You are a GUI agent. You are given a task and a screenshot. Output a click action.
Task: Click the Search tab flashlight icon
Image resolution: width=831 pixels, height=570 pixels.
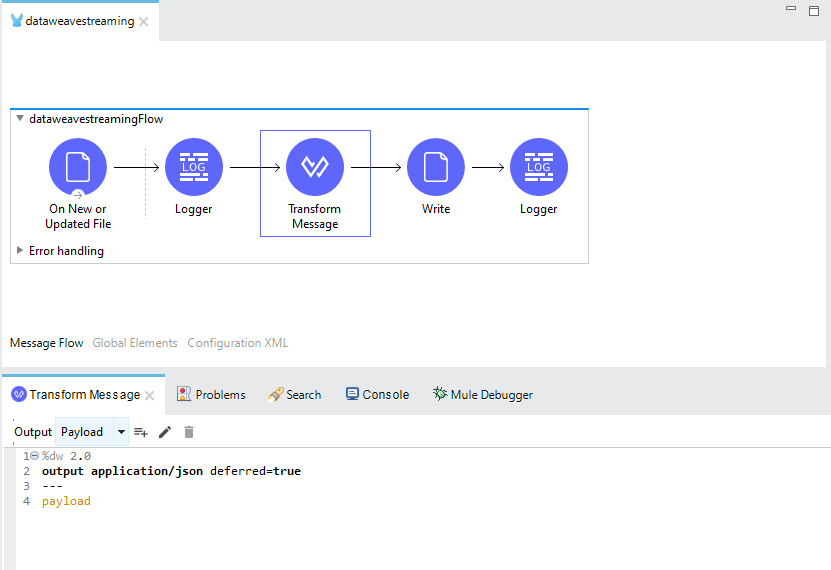(x=275, y=394)
